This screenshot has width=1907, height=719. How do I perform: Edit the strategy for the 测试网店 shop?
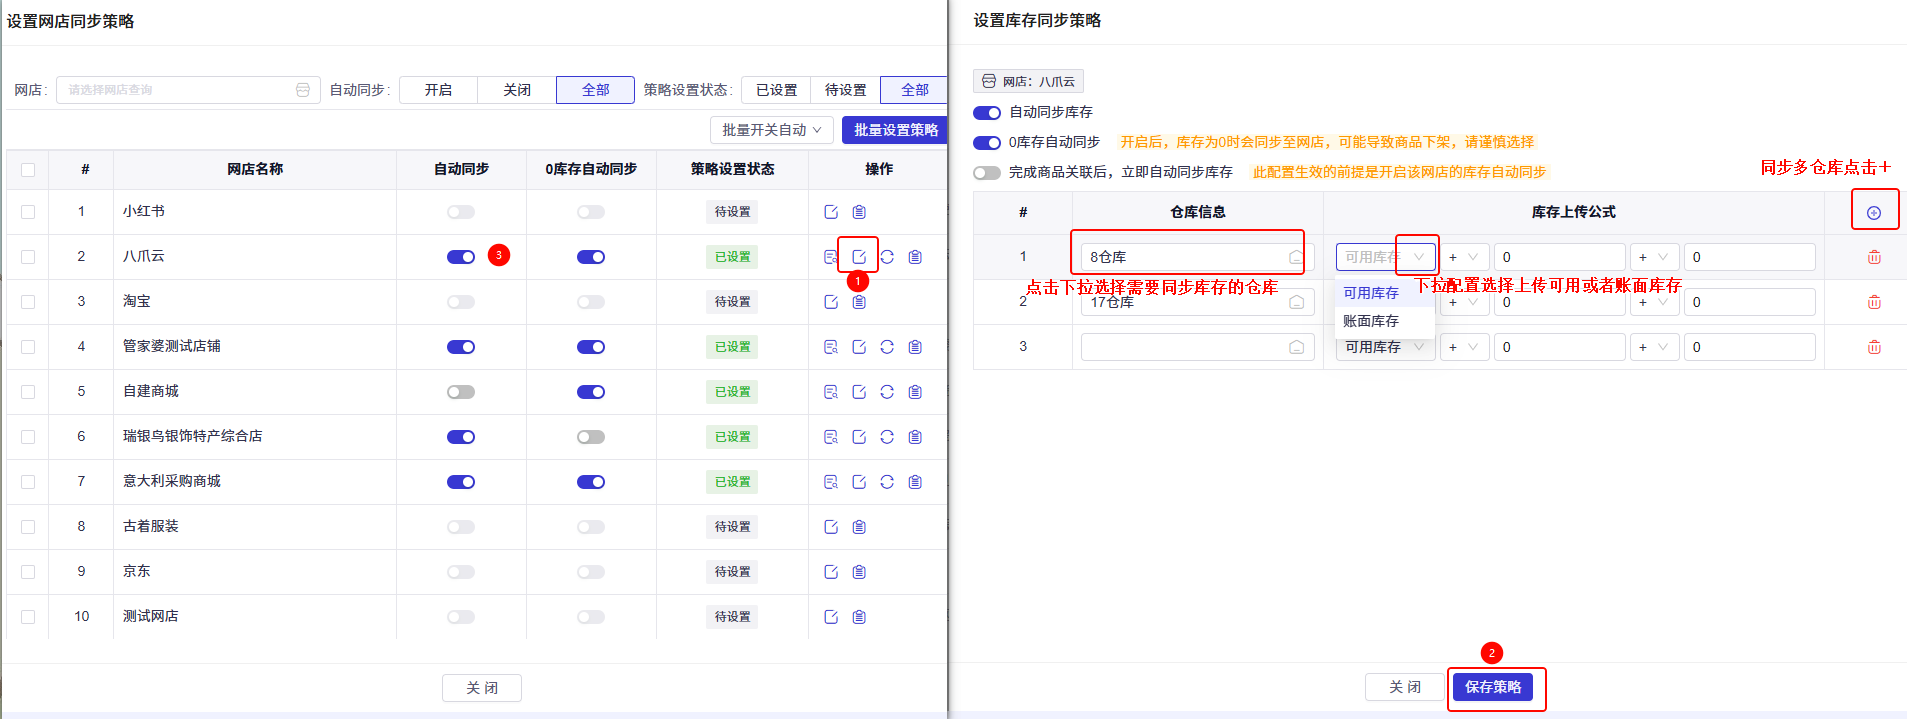(x=831, y=617)
